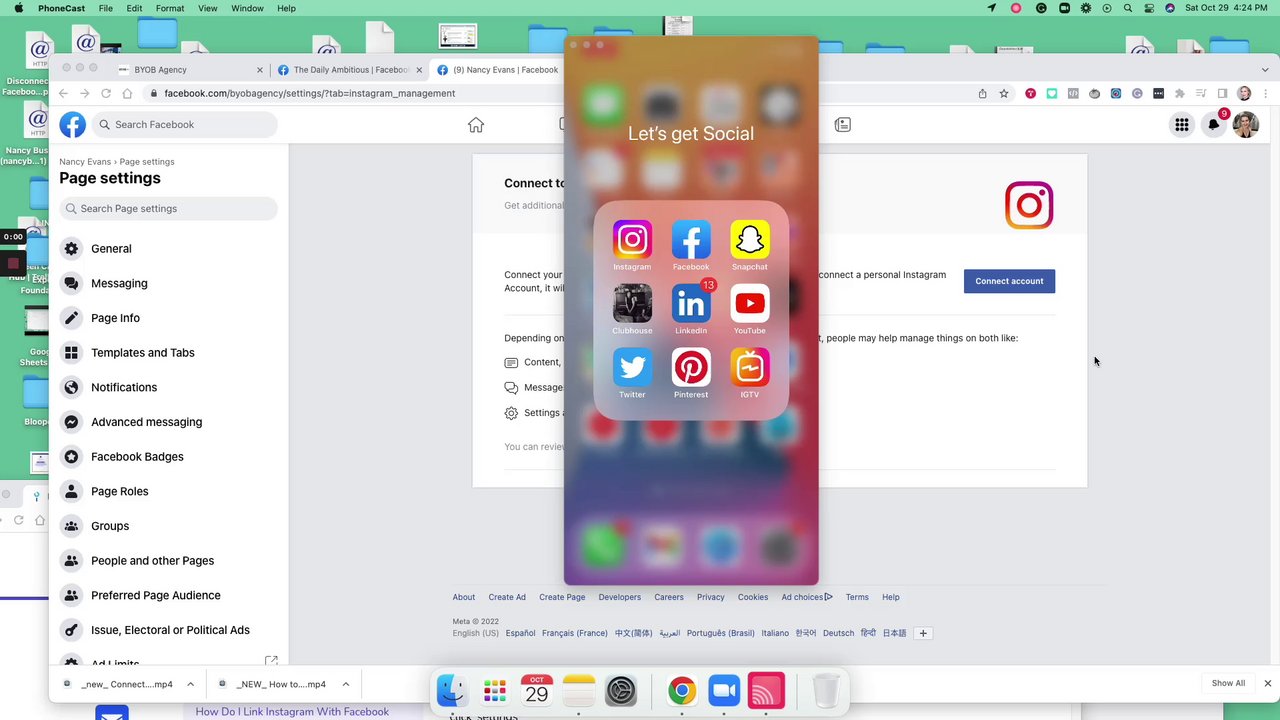1280x720 pixels.
Task: Open System Preferences from the Dock
Action: [621, 691]
